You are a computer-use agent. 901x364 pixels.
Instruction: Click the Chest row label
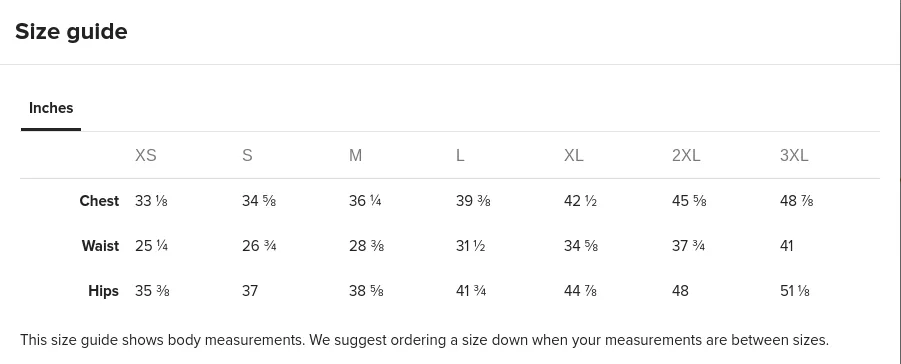click(x=99, y=201)
